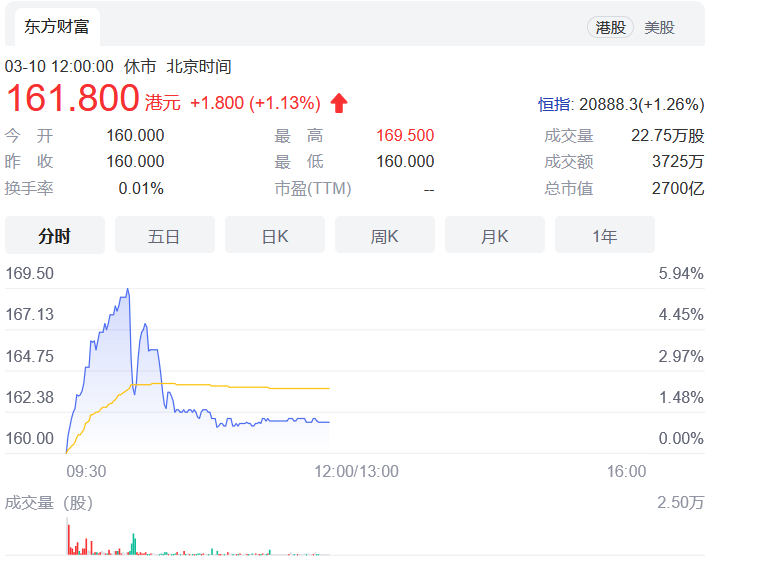Image resolution: width=762 pixels, height=565 pixels.
Task: Show the 日K candlestick chart
Action: coord(275,236)
